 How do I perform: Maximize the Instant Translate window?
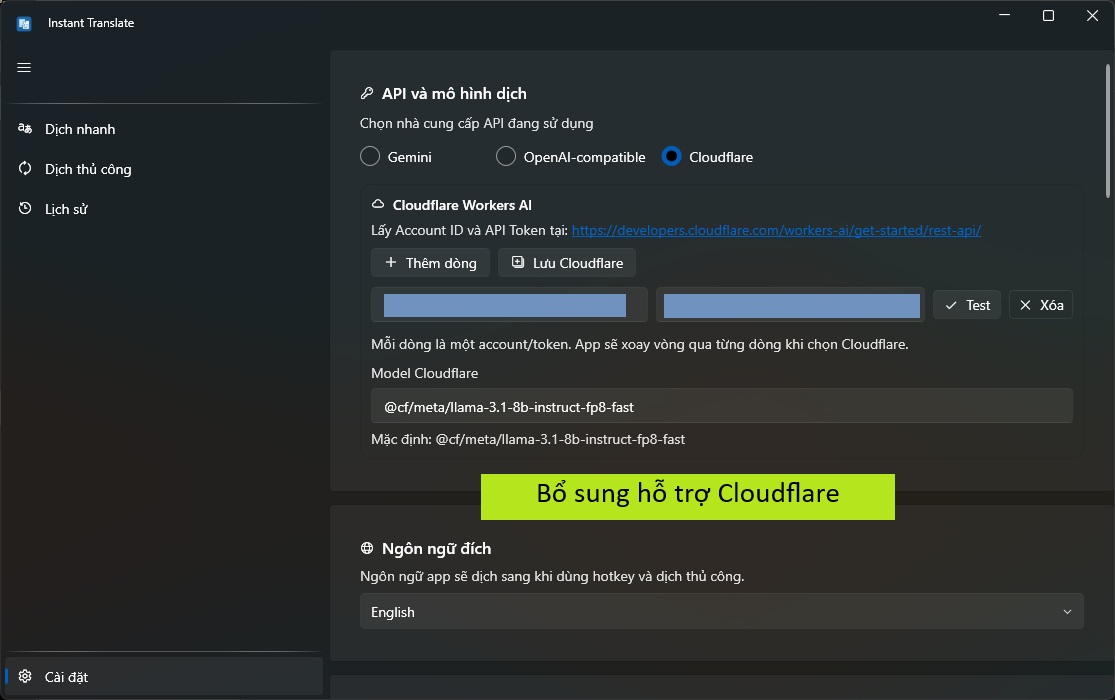coord(1048,16)
